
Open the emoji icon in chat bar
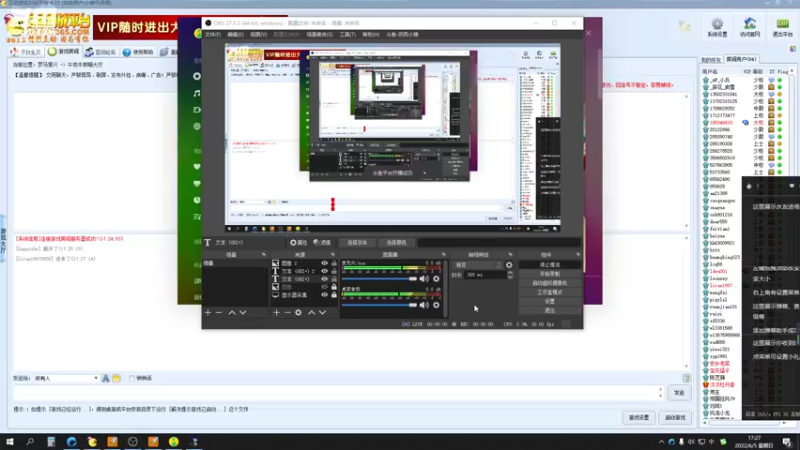[x=116, y=378]
